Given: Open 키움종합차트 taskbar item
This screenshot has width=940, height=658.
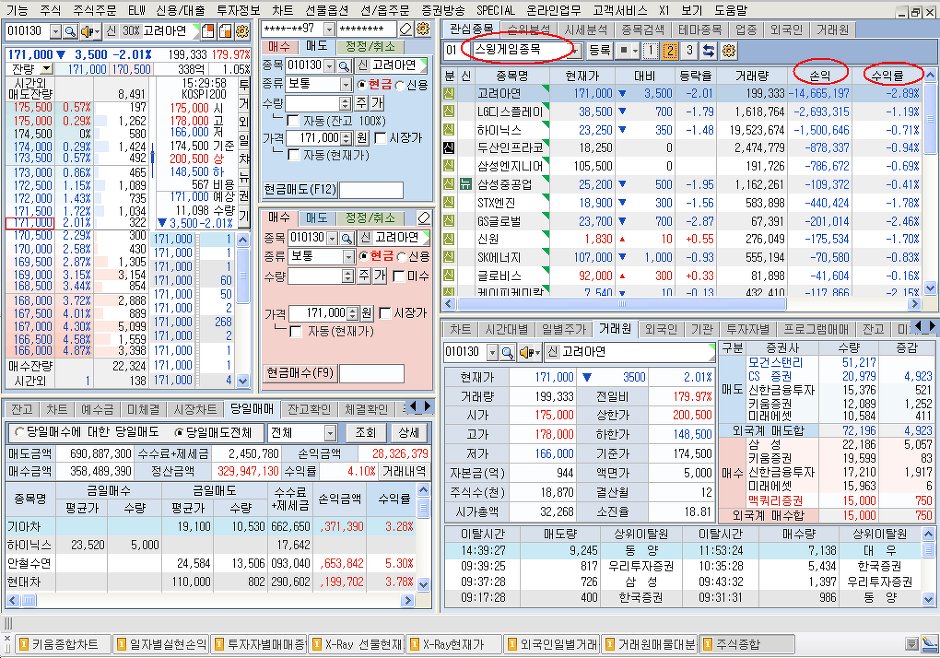Looking at the screenshot, I should click(x=64, y=644).
